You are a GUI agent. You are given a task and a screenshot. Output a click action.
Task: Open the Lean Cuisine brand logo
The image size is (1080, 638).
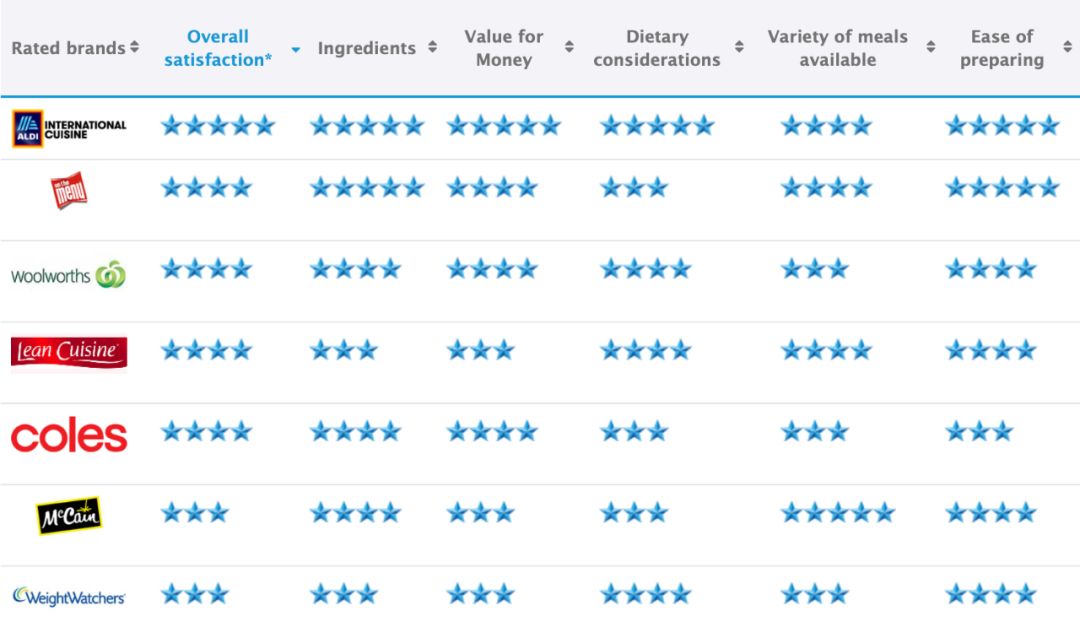pyautogui.click(x=69, y=352)
